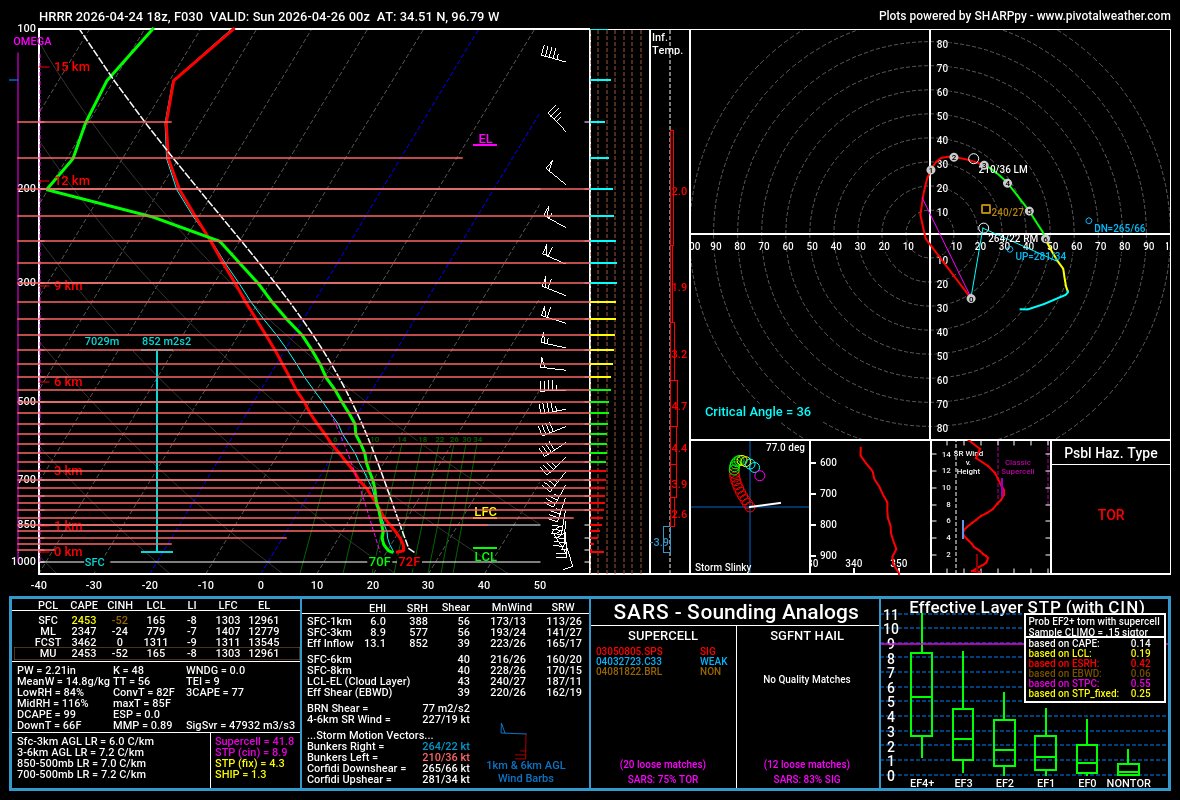This screenshot has width=1180, height=800.
Task: Select the No Quality Matches message
Action: coord(807,679)
